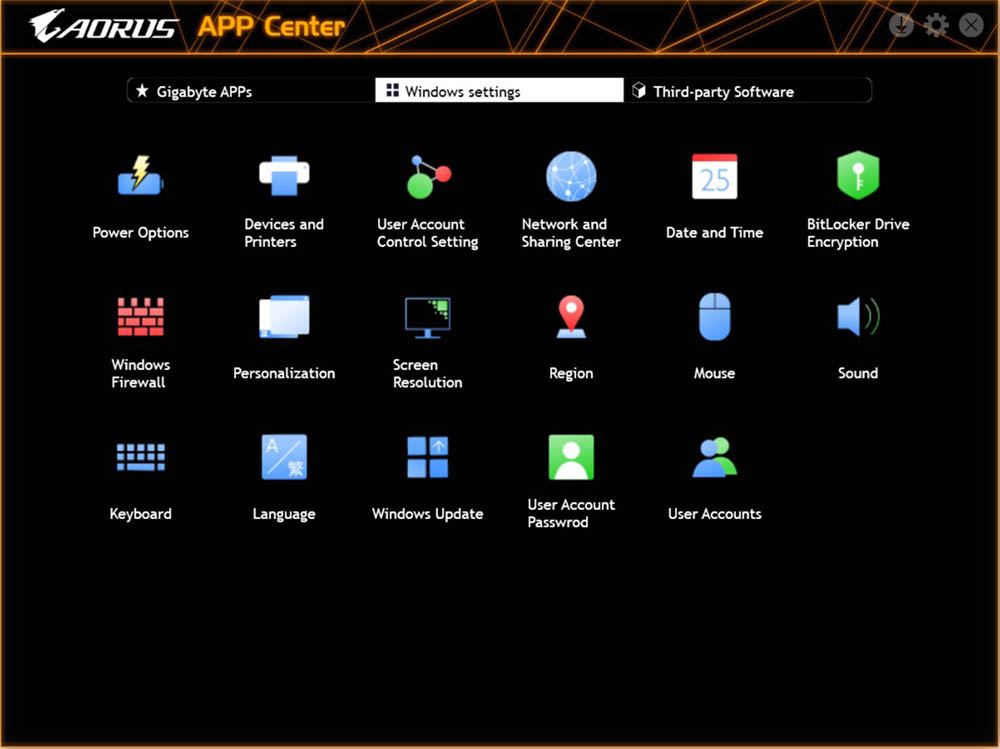Select the Windows settings tab
1000x749 pixels.
point(499,91)
